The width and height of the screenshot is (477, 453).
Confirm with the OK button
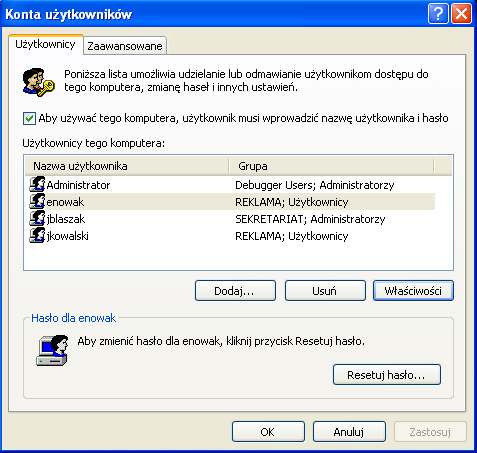268,432
